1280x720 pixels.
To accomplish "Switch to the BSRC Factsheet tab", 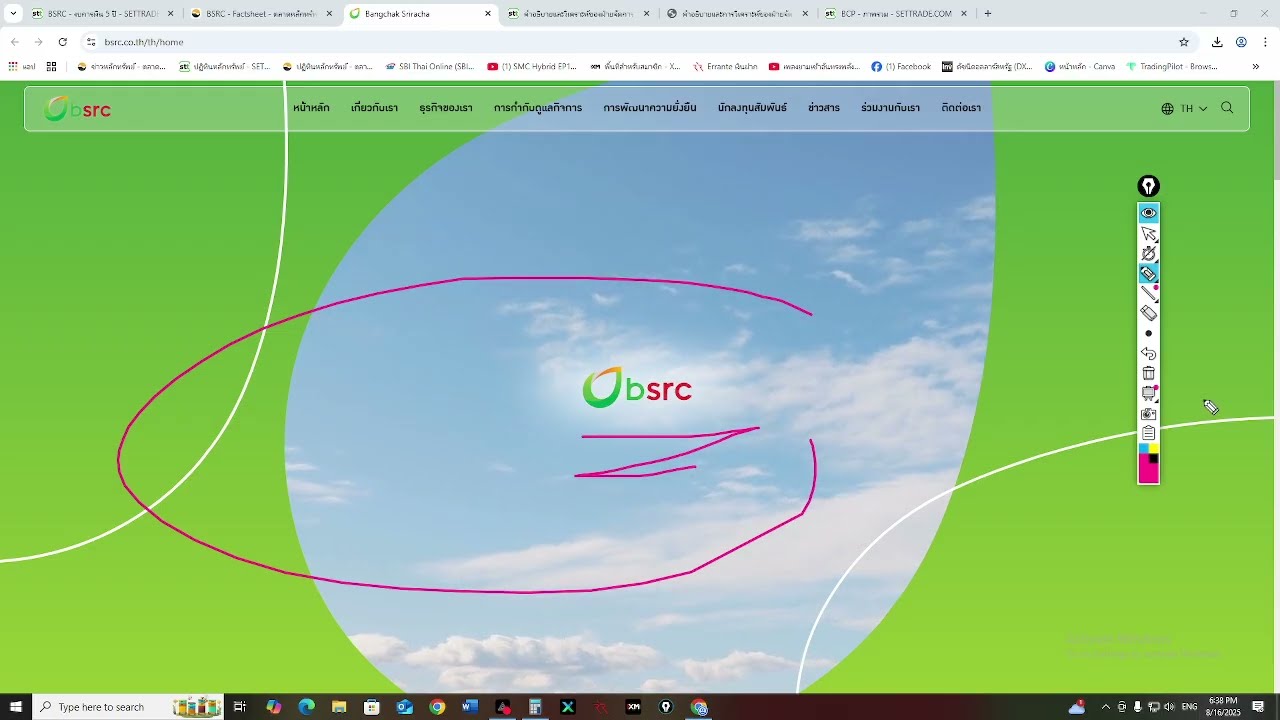I will click(262, 14).
